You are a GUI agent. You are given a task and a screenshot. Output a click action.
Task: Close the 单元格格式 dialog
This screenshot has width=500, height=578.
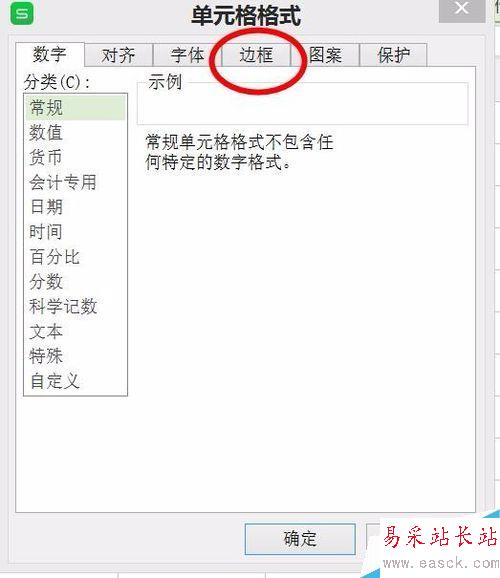[462, 10]
